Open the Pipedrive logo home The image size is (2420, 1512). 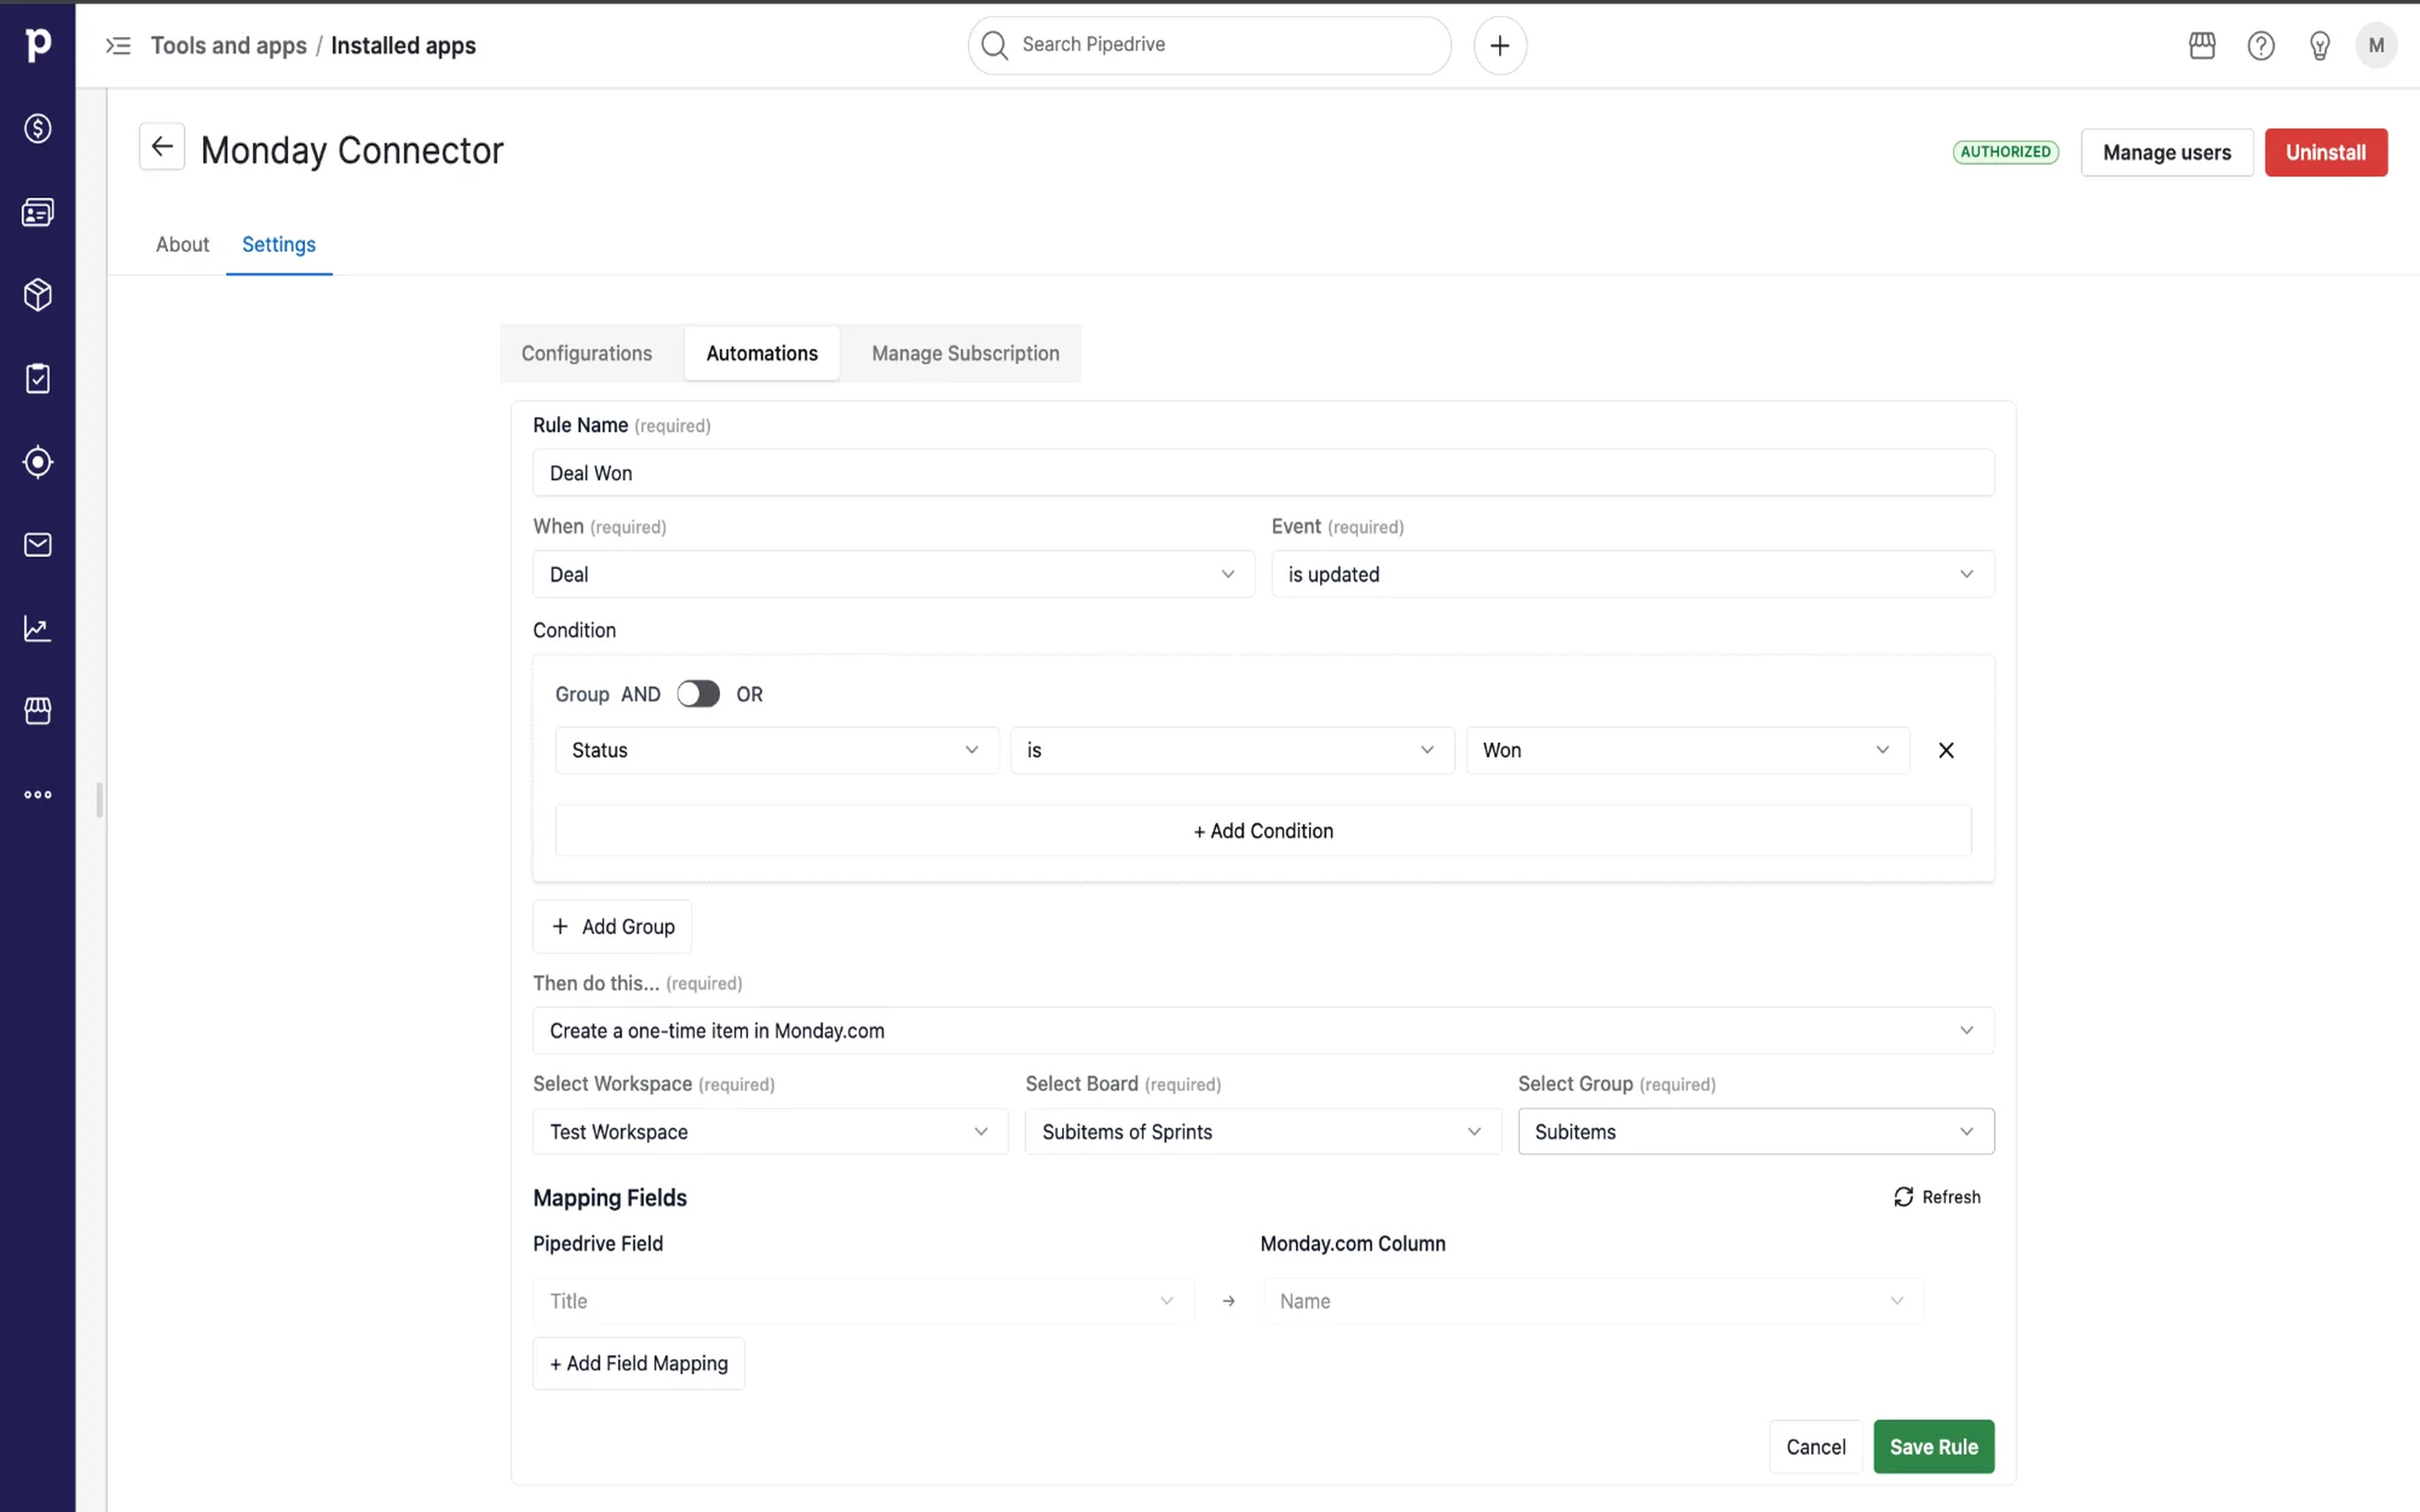click(38, 44)
